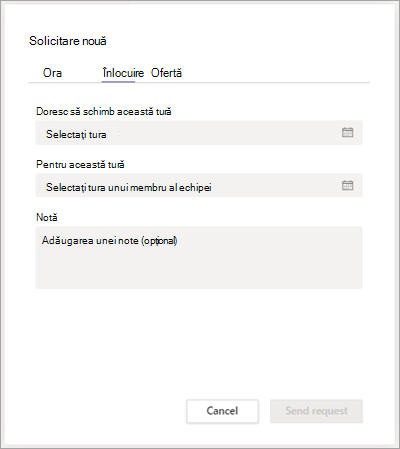Click the Notă field label
This screenshot has width=400, height=449.
point(47,217)
